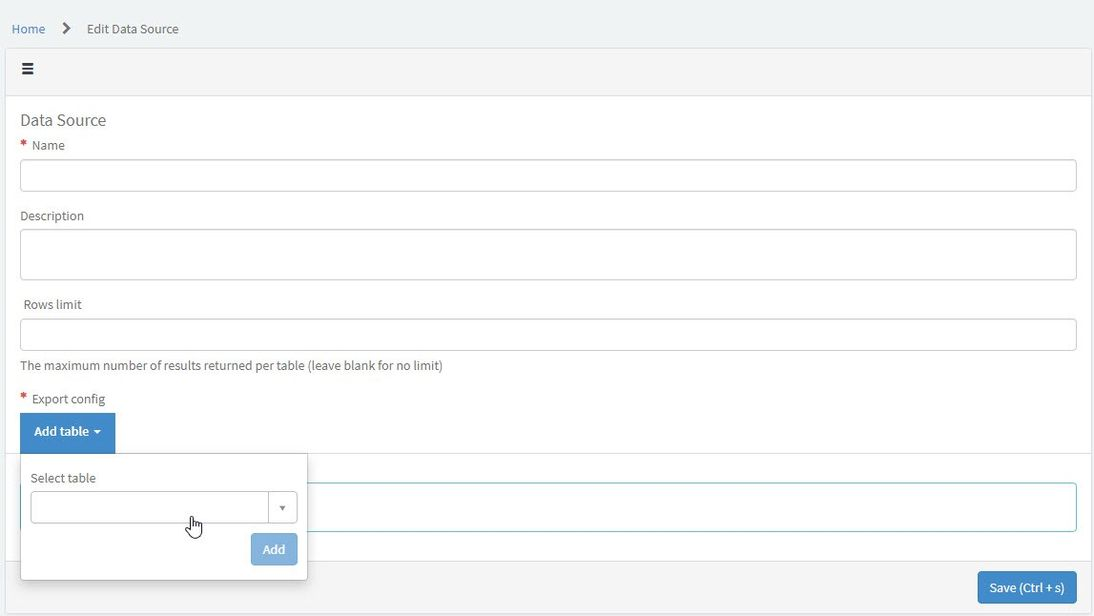
Task: Click the Export config label
Action: [x=68, y=399]
